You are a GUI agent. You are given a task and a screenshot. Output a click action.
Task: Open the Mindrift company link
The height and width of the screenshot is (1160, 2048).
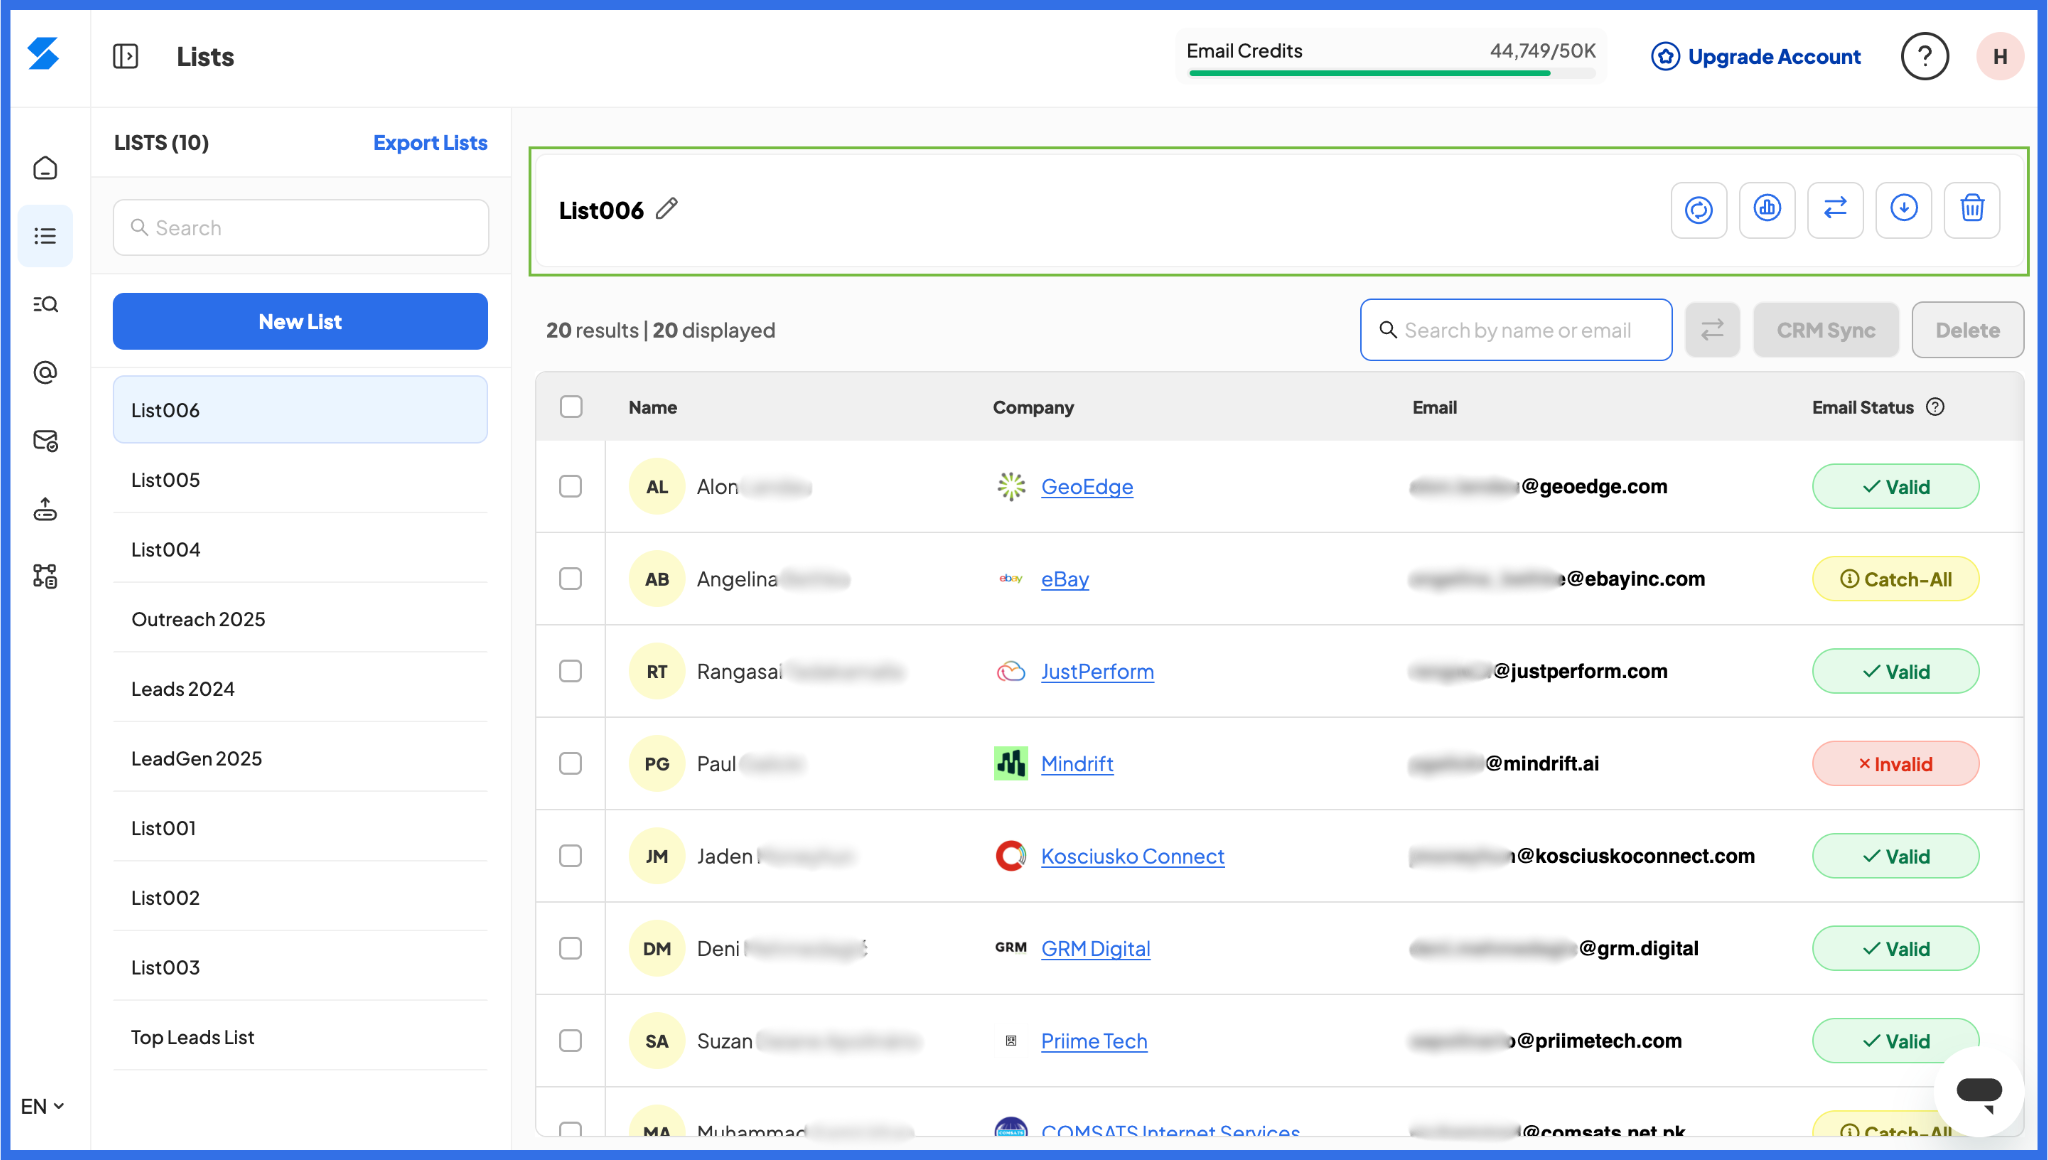1077,764
